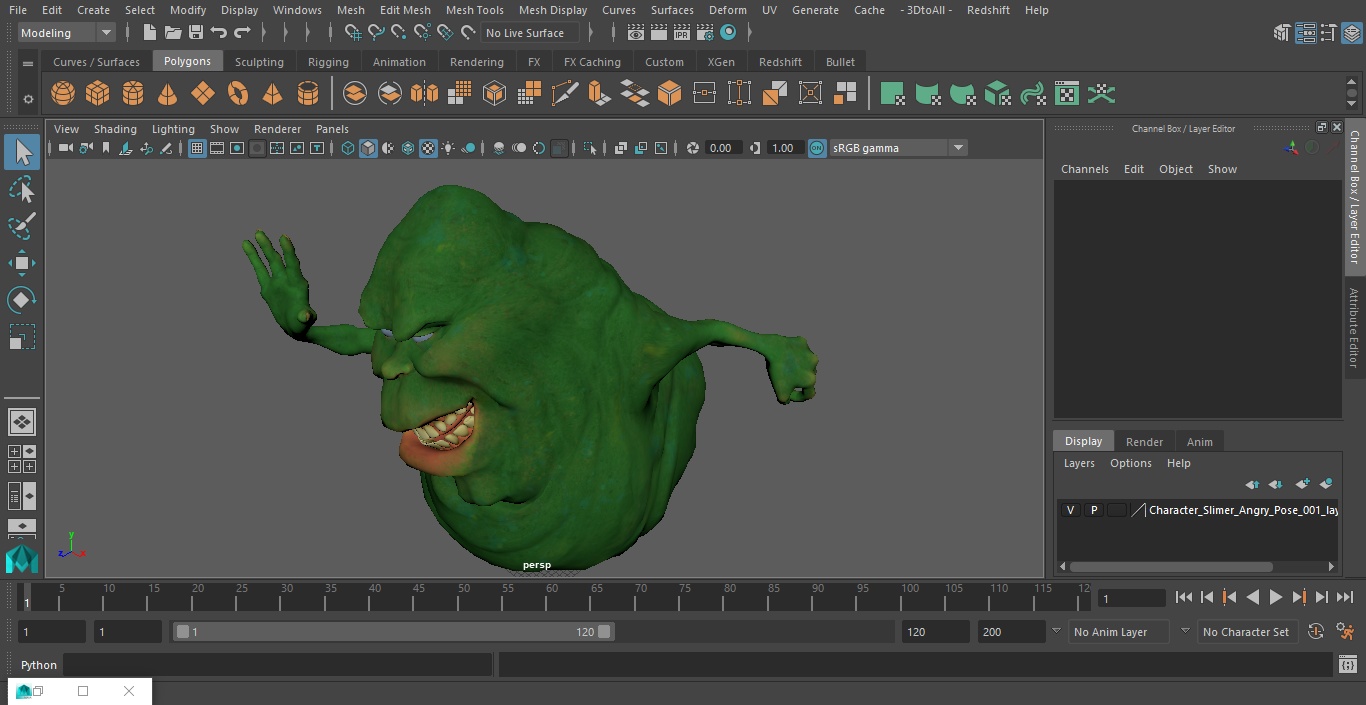
Task: Click the polygon torus shelf icon
Action: click(x=238, y=94)
